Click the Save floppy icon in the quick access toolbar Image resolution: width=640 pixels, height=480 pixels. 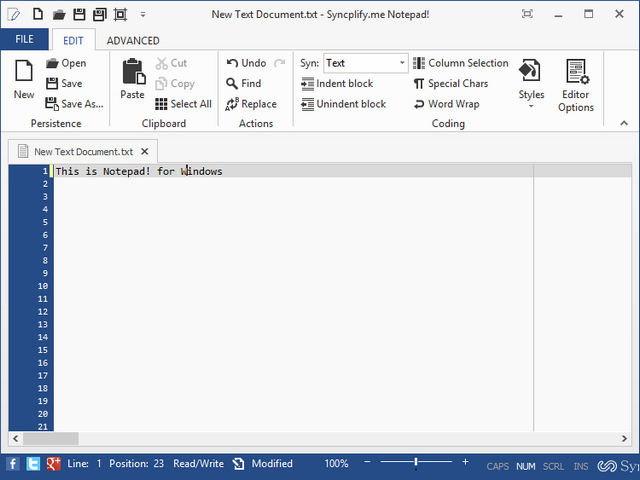(79, 15)
